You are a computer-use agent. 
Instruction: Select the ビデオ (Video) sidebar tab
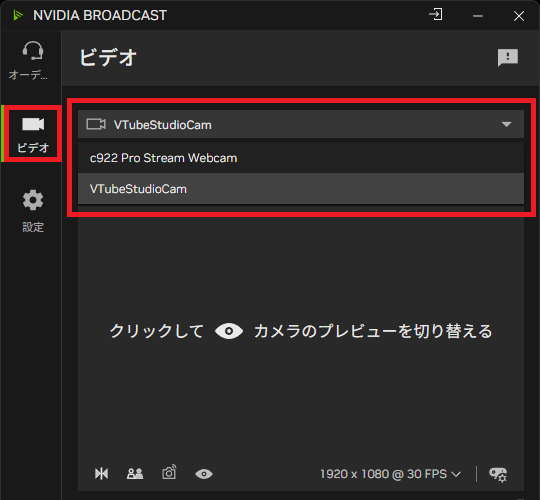pyautogui.click(x=33, y=134)
